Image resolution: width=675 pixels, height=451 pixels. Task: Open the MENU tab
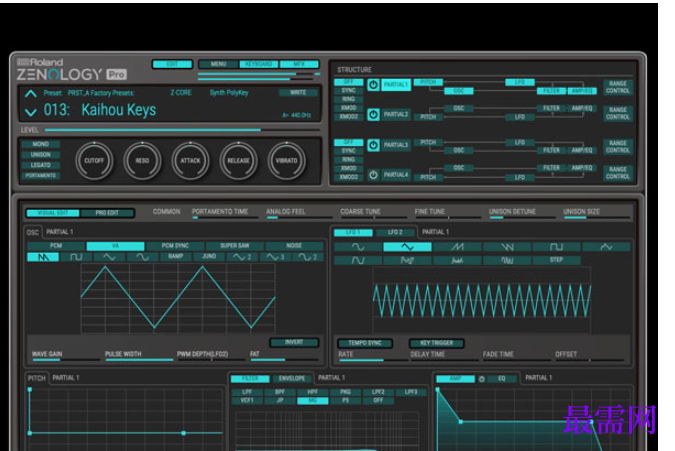click(x=218, y=64)
